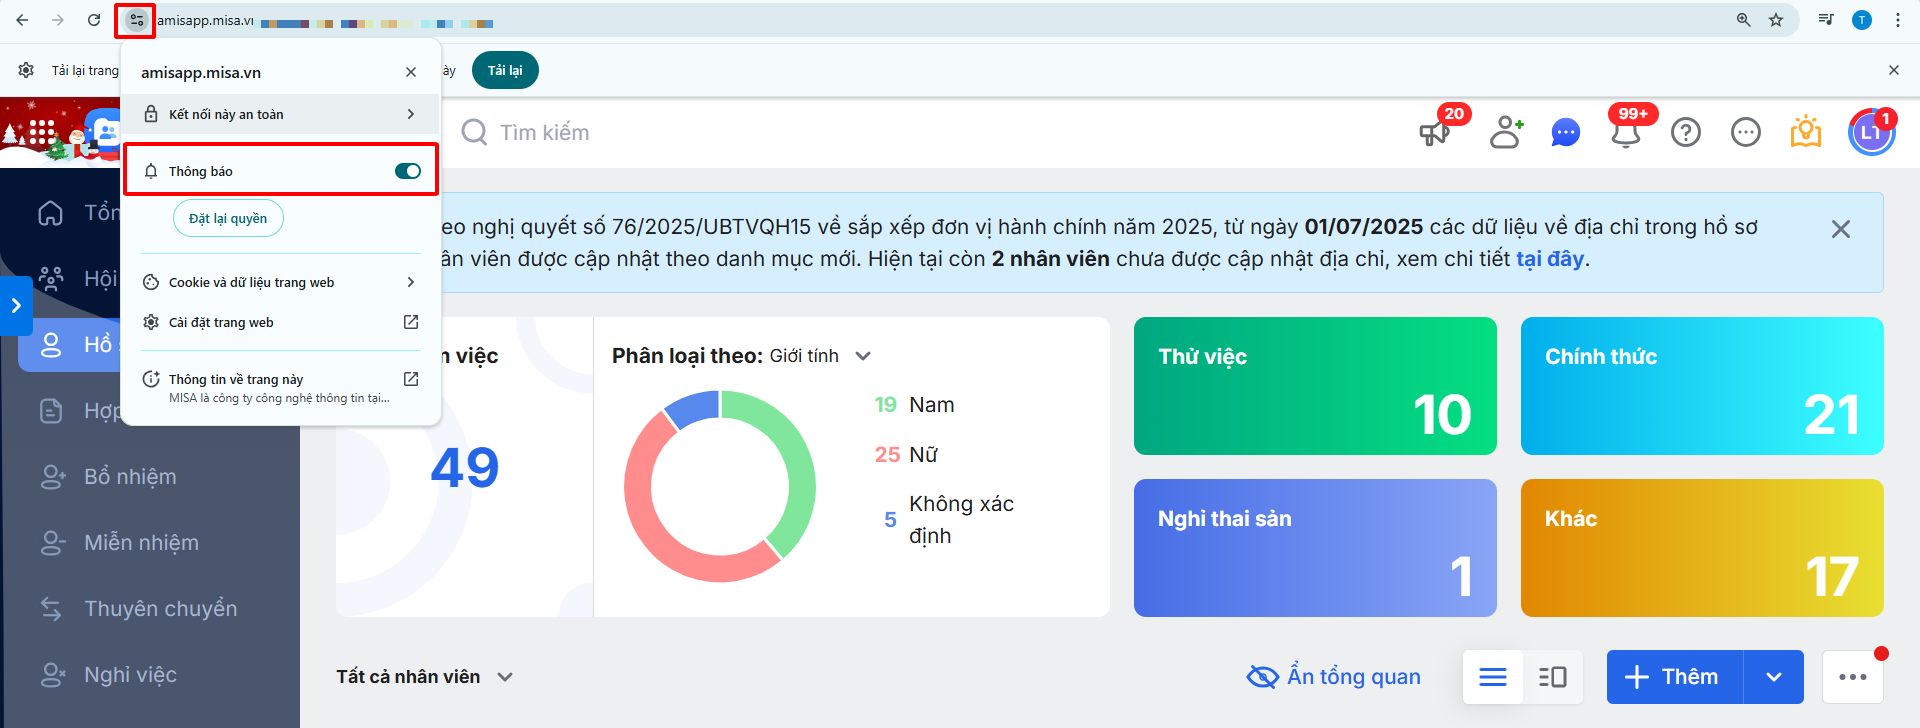Toggle the Thông báo notification switch
Viewport: 1920px width, 728px height.
coord(408,171)
